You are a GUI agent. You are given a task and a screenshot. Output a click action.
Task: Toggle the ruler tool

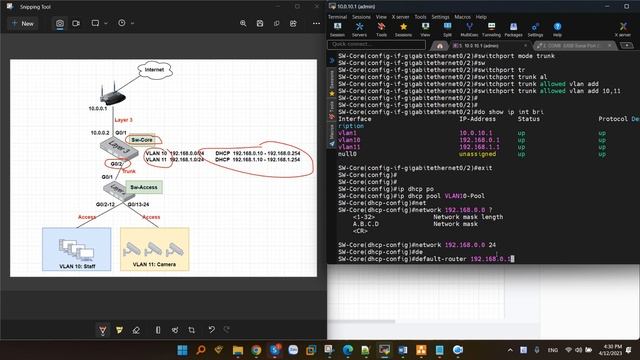pyautogui.click(x=158, y=330)
